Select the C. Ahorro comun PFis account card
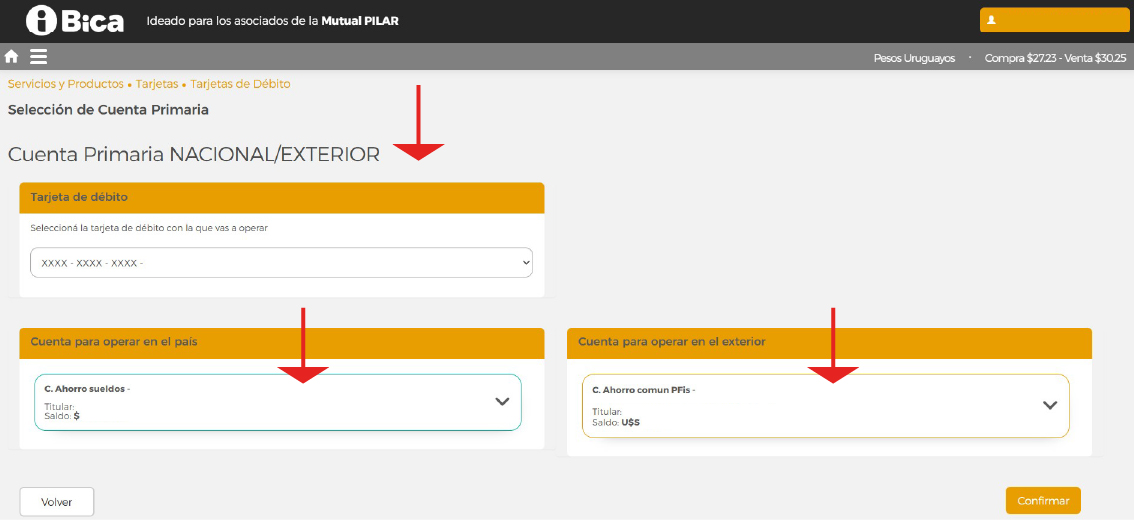 826,406
